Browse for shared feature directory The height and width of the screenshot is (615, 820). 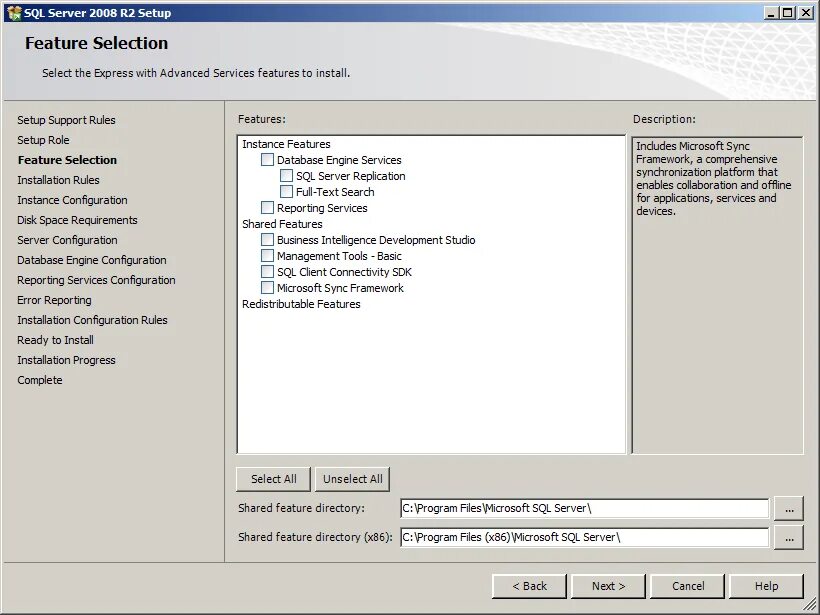(789, 508)
